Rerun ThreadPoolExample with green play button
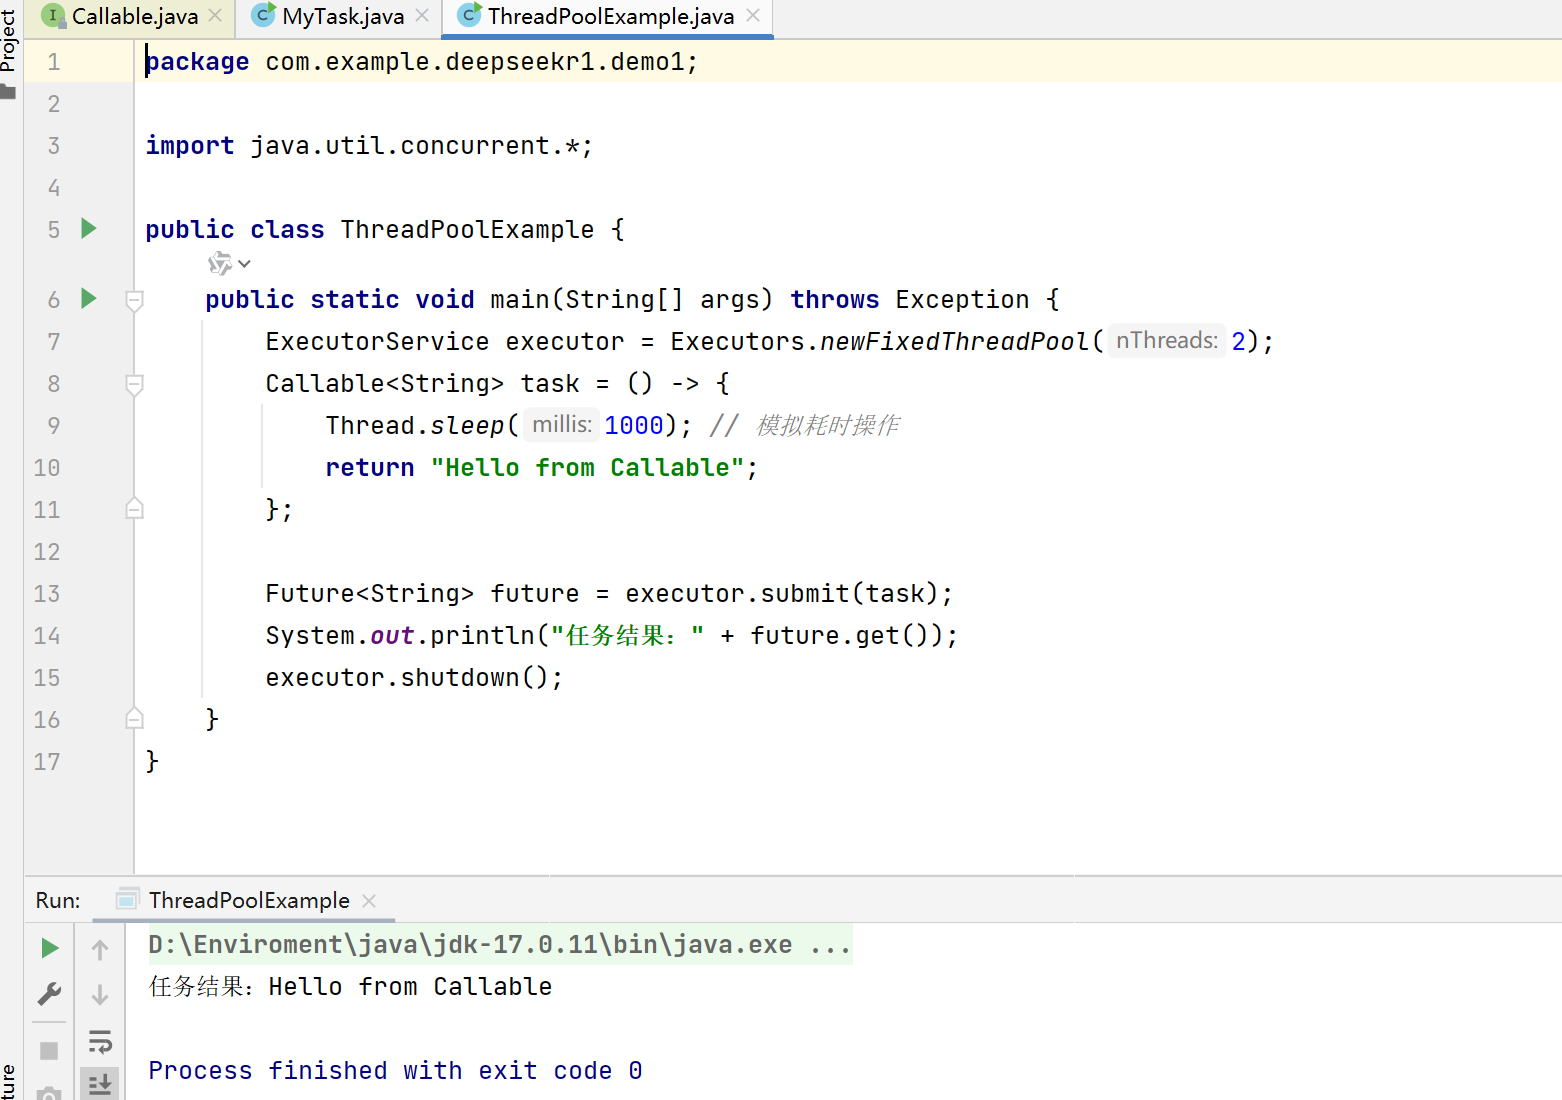The height and width of the screenshot is (1100, 1562). (49, 948)
